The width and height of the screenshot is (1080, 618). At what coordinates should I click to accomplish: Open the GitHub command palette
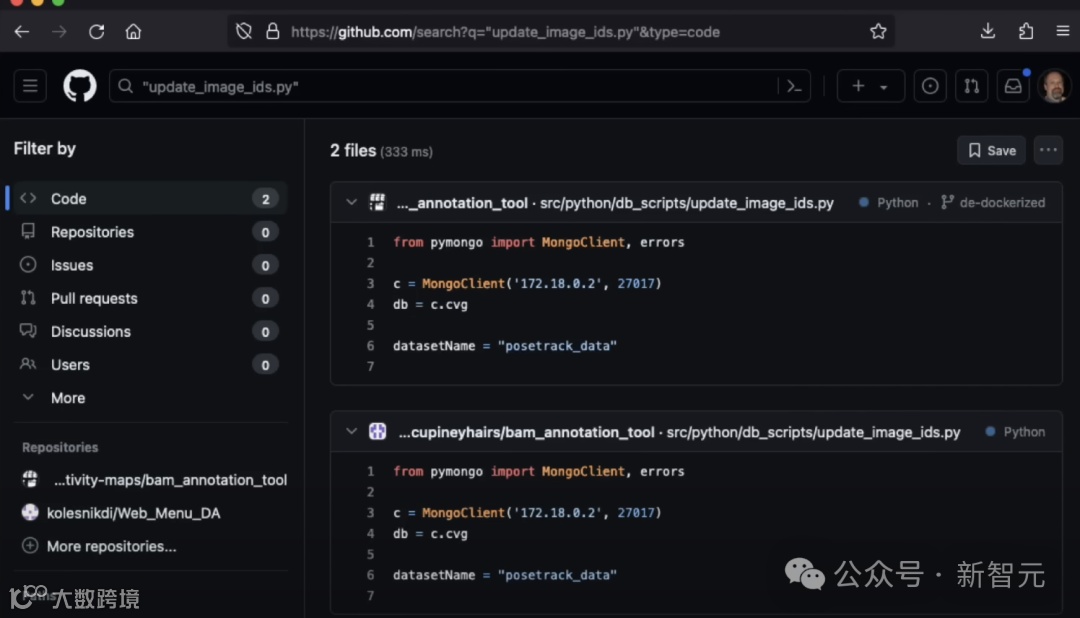point(794,87)
